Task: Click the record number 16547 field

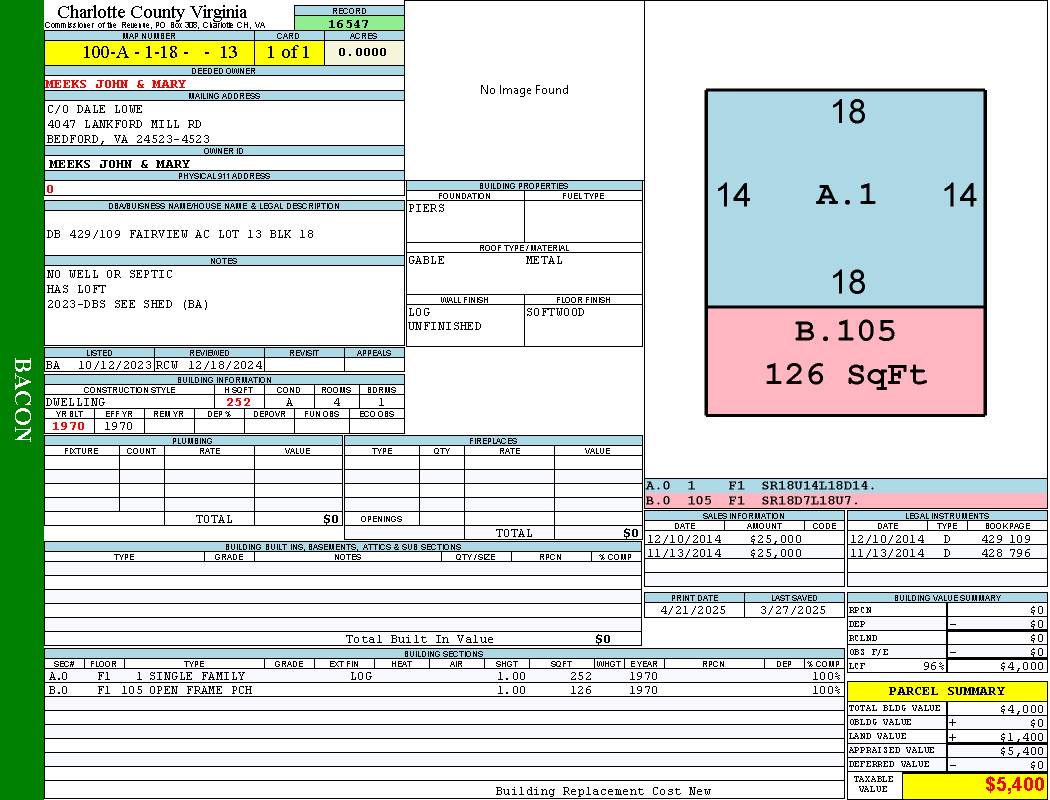Action: tap(349, 24)
